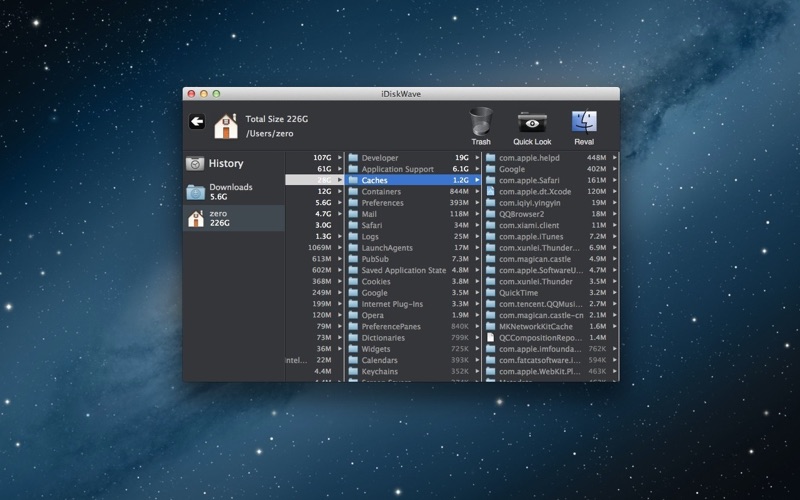The height and width of the screenshot is (500, 800).
Task: Select the Opera folder row
Action: click(413, 315)
